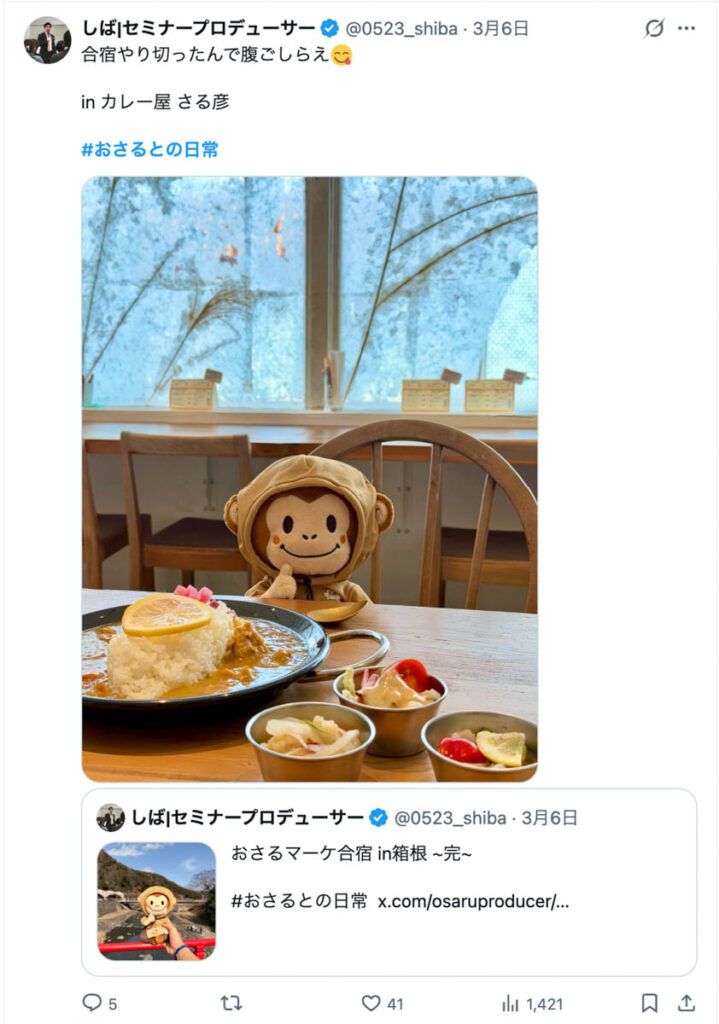Click the repost arrows icon
Image resolution: width=719 pixels, height=1024 pixels.
tap(231, 1002)
